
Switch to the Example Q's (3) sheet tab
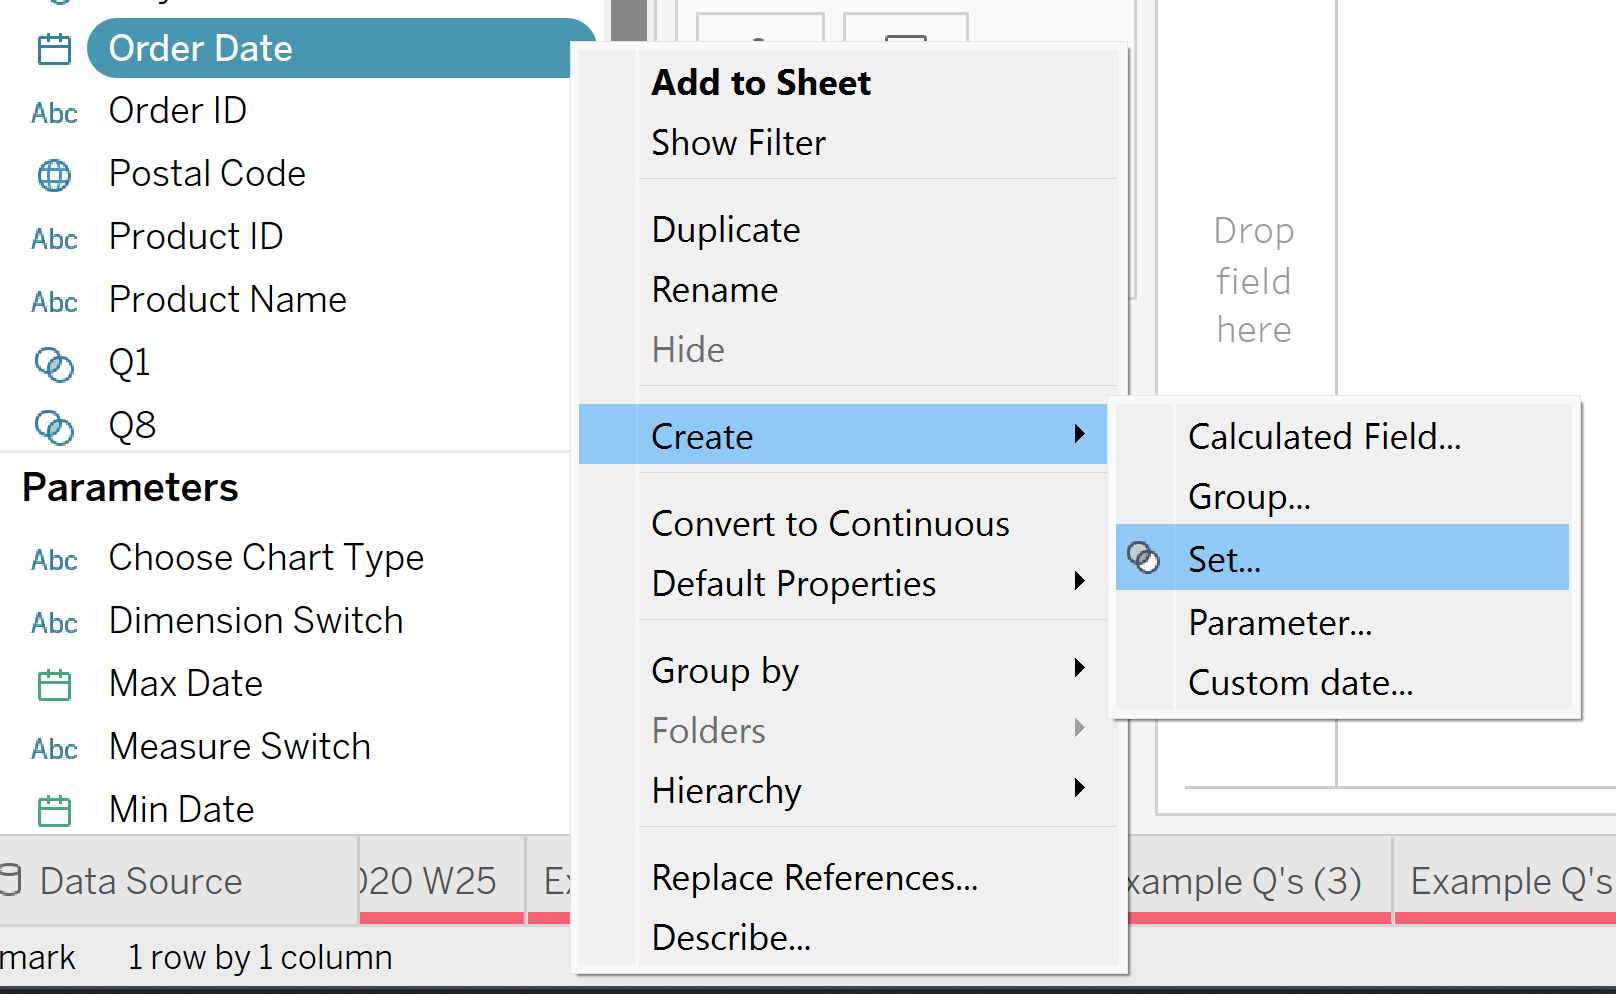1245,881
